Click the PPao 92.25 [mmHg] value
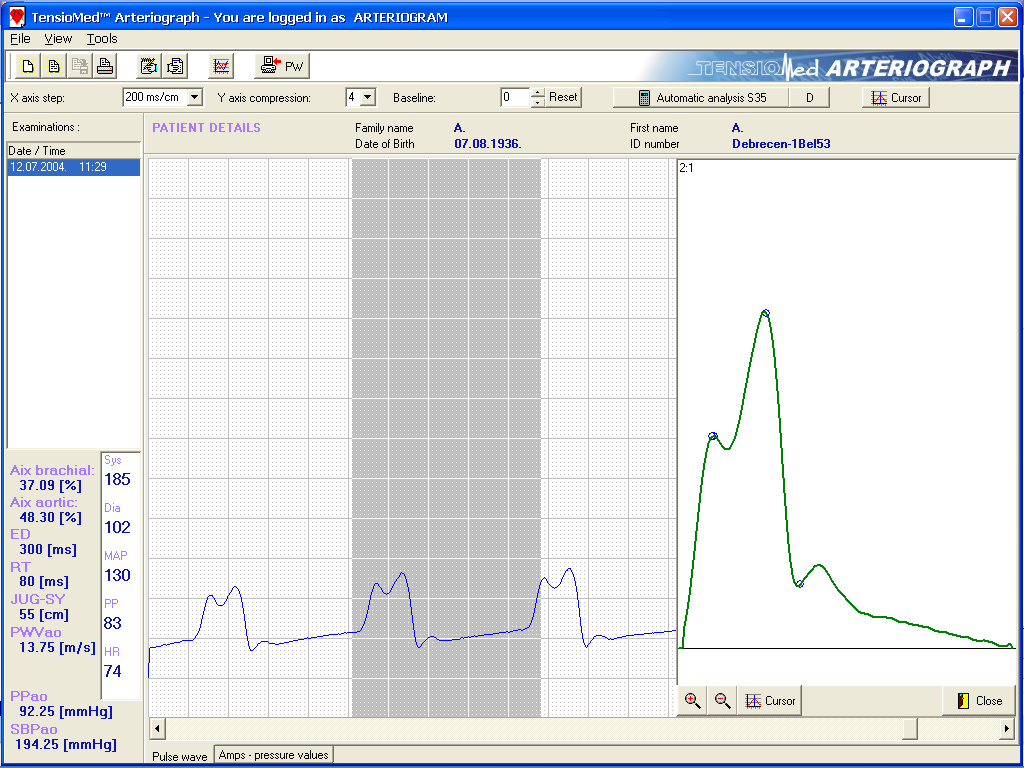The image size is (1024, 768). pyautogui.click(x=66, y=711)
